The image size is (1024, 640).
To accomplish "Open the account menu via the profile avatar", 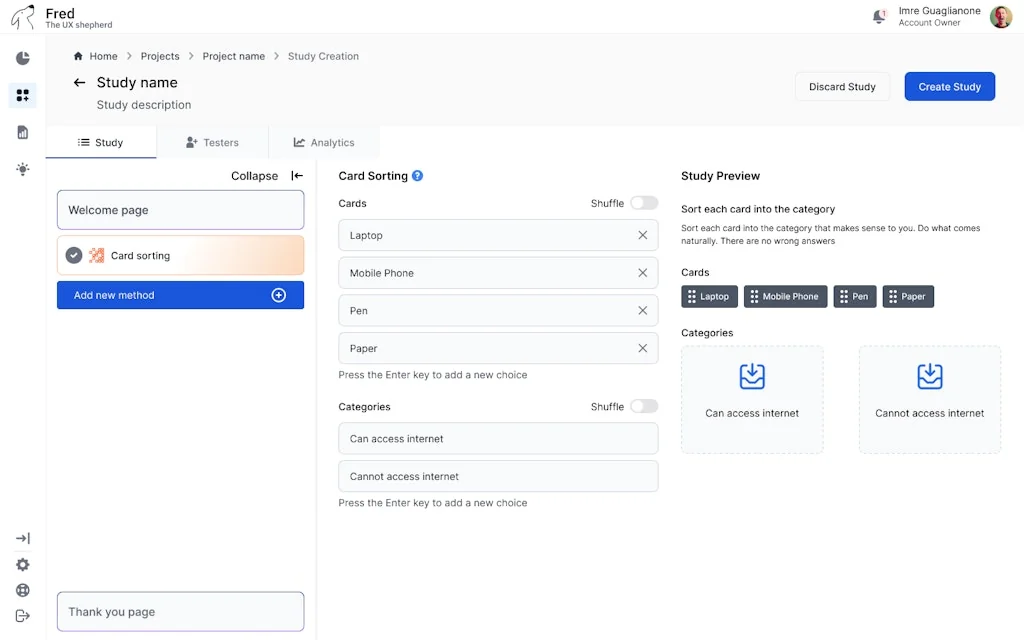I will click(x=1000, y=16).
